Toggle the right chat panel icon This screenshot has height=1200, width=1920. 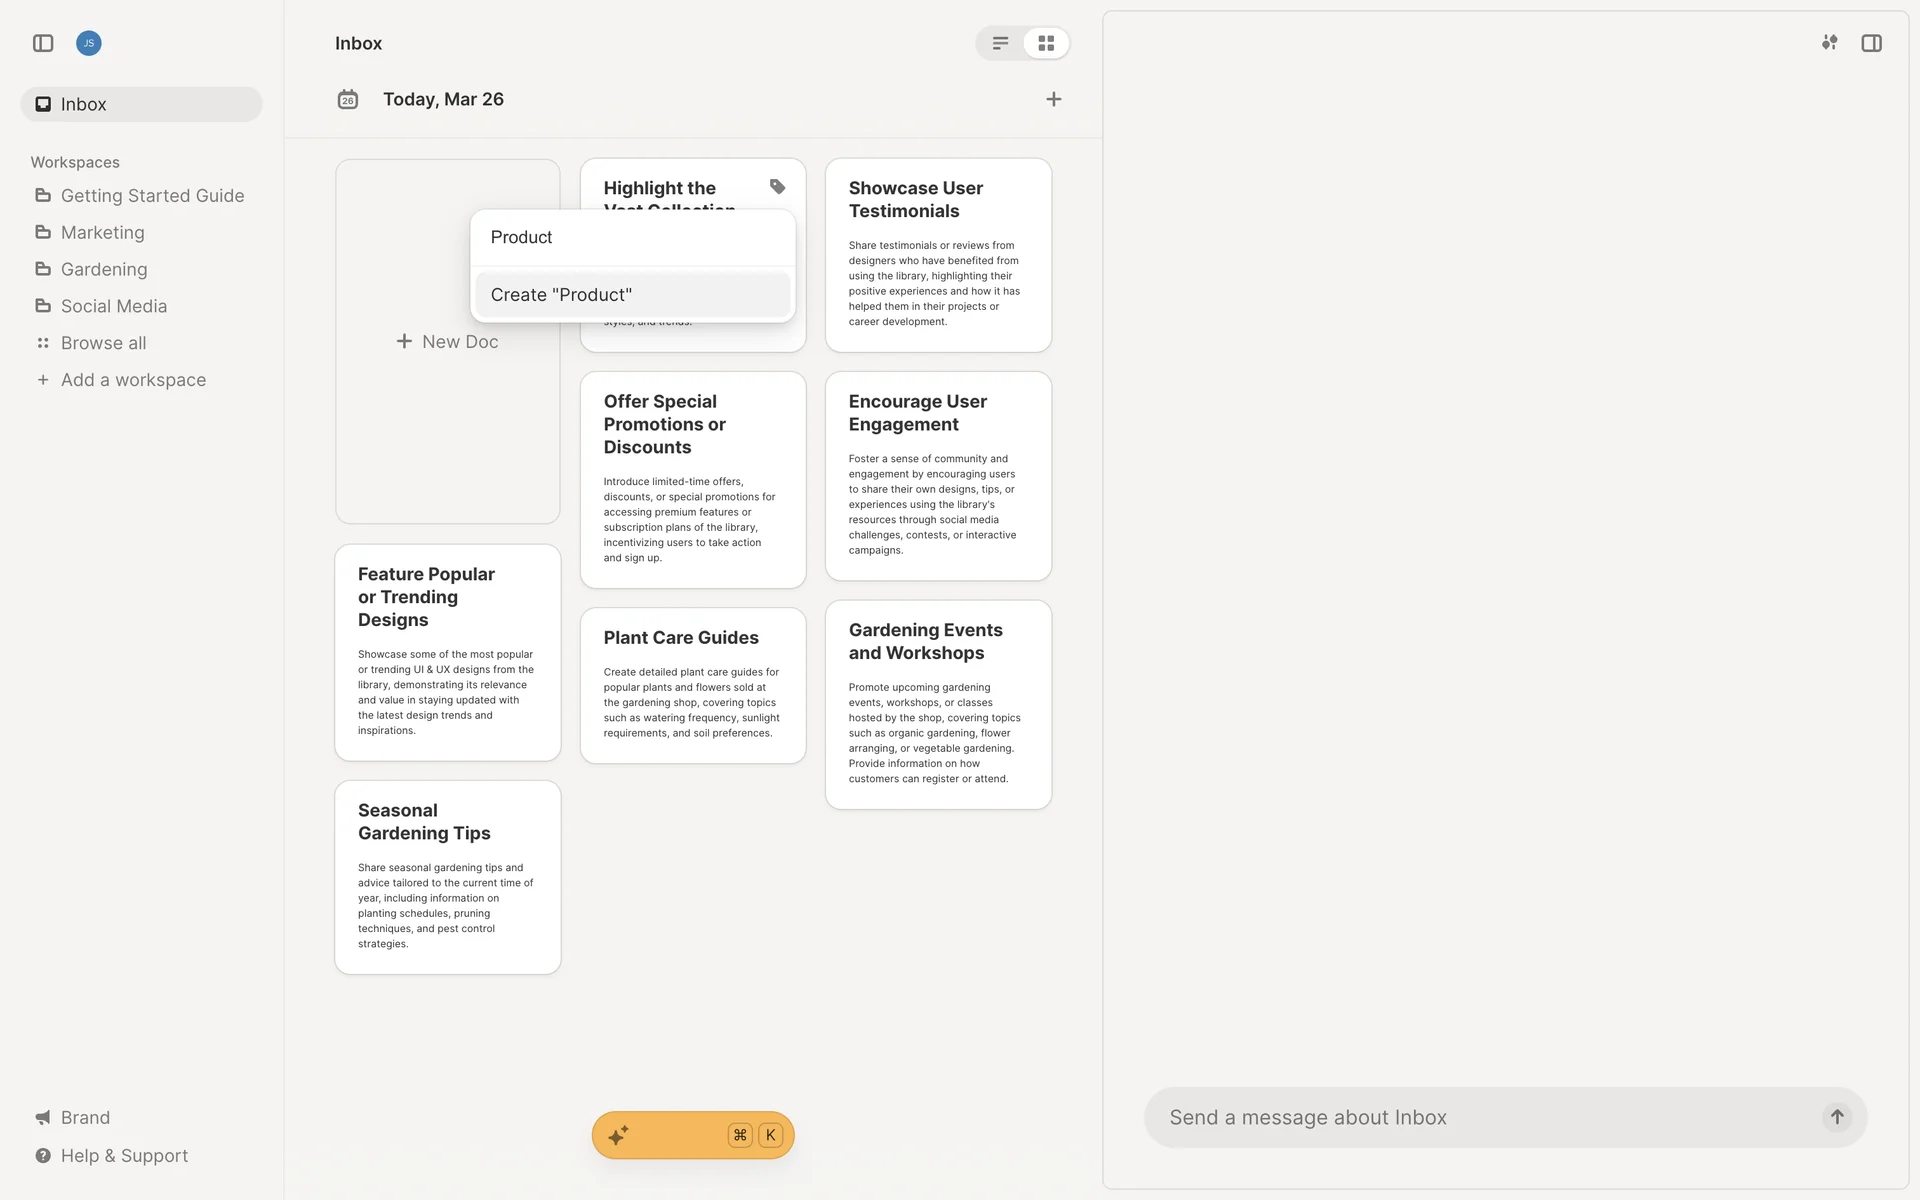coord(1871,43)
